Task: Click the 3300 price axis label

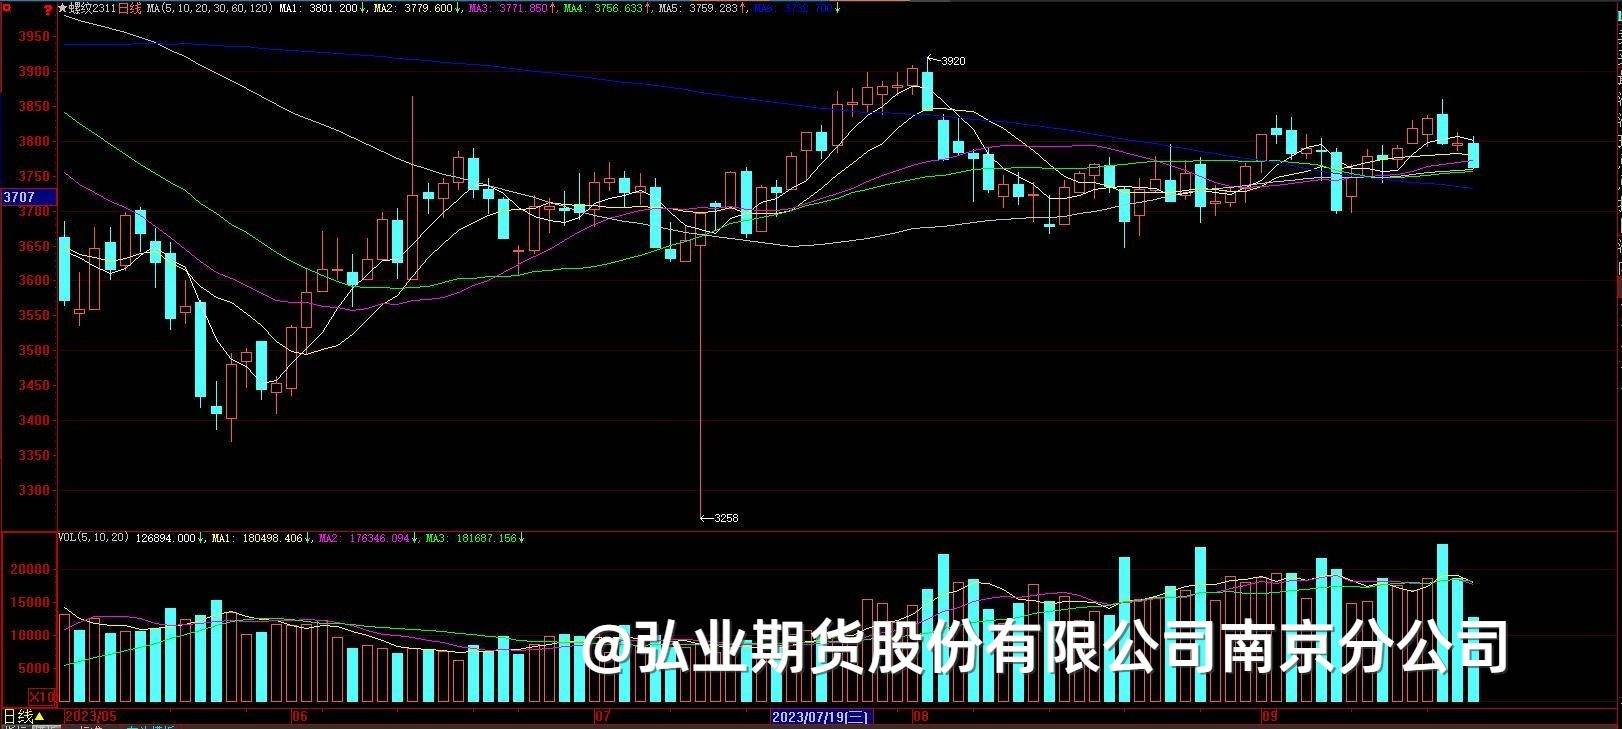Action: point(33,491)
